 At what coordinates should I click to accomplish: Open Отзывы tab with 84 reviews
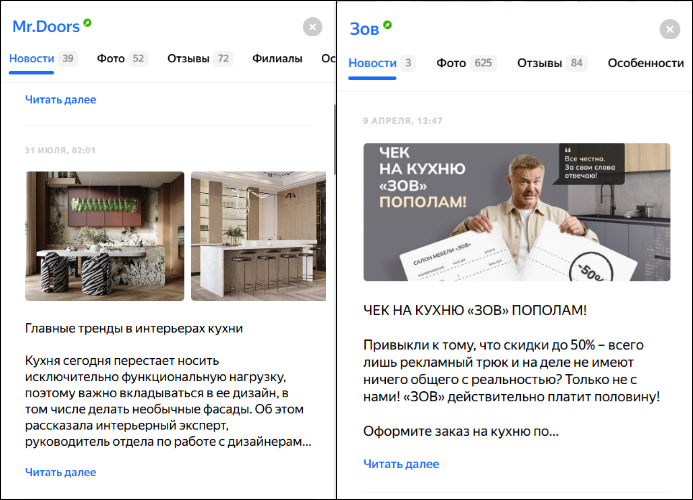click(552, 63)
